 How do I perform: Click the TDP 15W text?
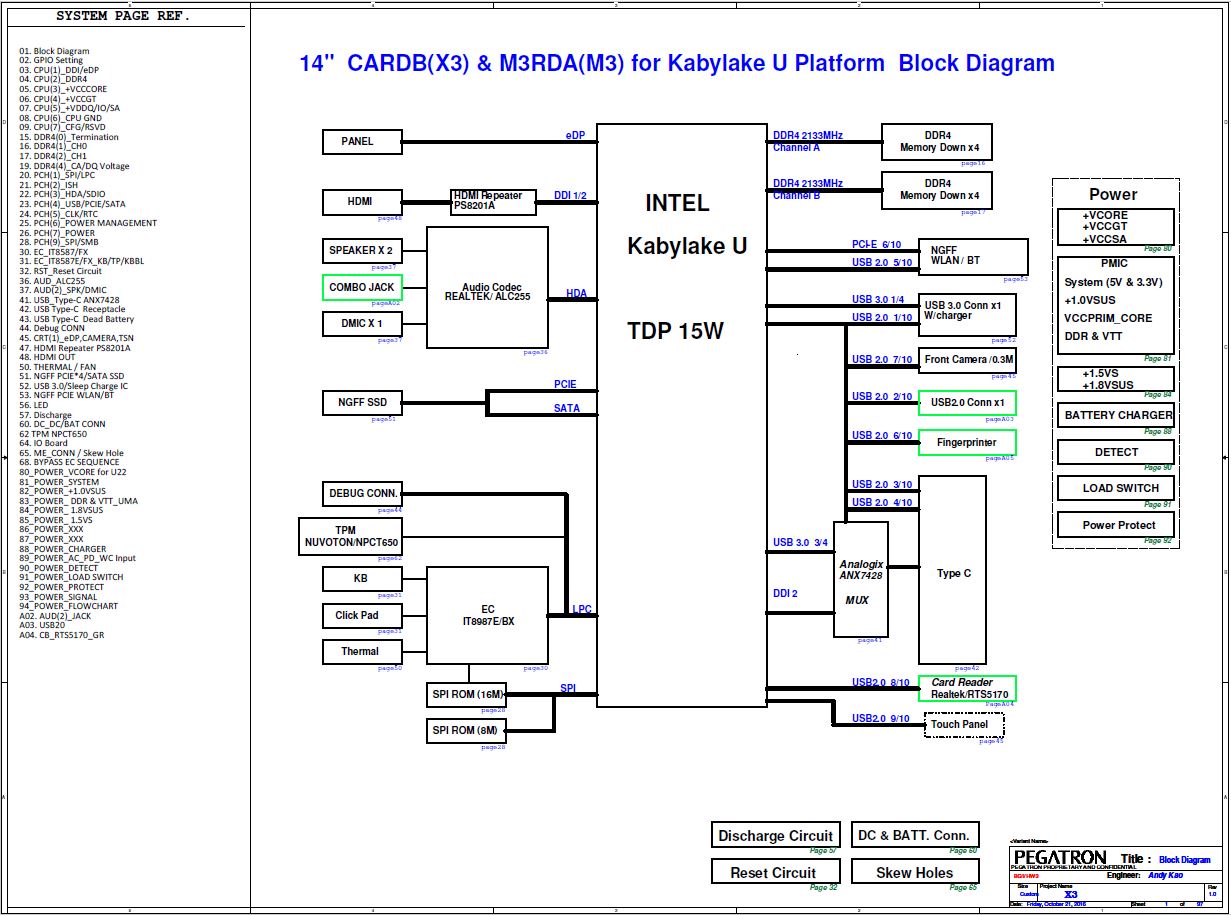pos(675,332)
